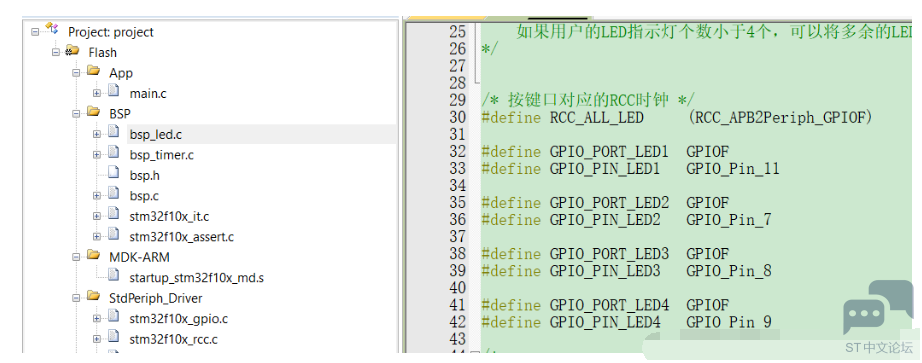The image size is (922, 363).
Task: Collapse the App group
Action: pos(76,73)
